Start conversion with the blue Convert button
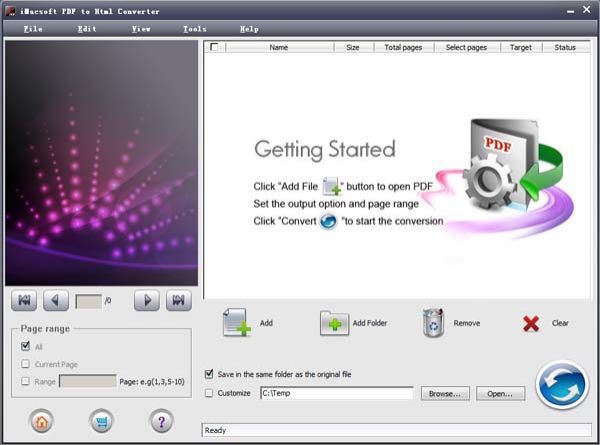This screenshot has height=445, width=600. [562, 385]
